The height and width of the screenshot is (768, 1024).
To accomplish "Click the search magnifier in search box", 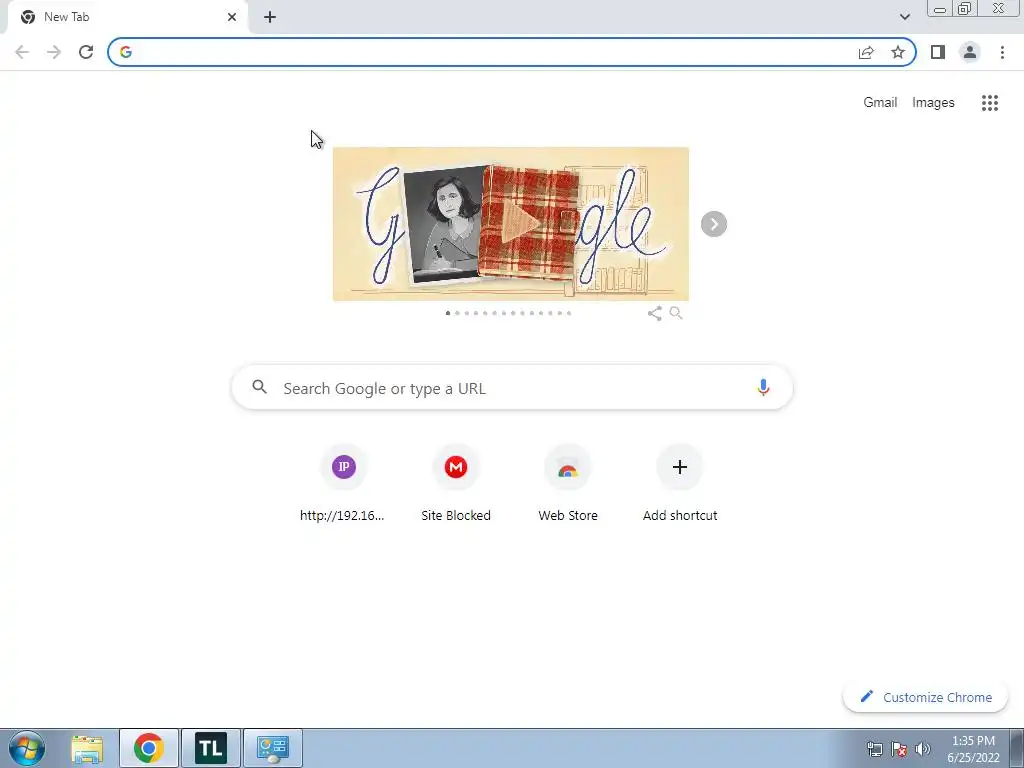I will click(x=259, y=387).
